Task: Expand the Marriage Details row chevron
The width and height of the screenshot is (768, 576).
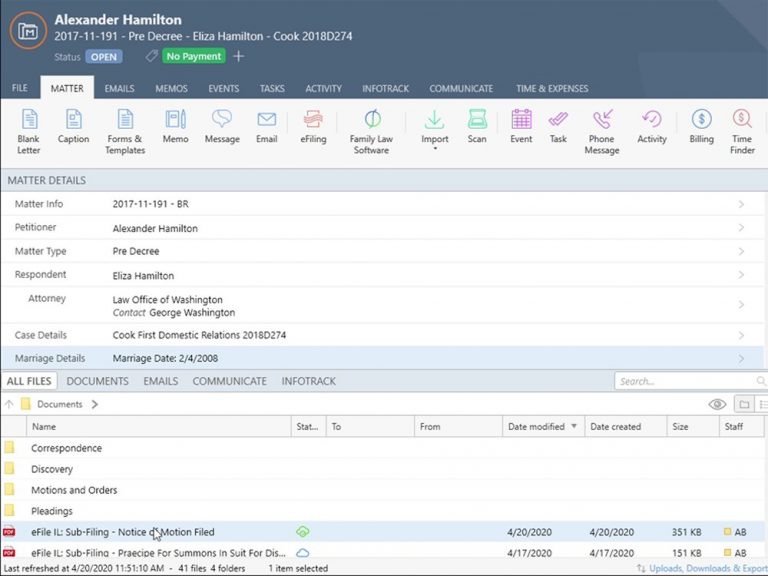Action: click(741, 359)
